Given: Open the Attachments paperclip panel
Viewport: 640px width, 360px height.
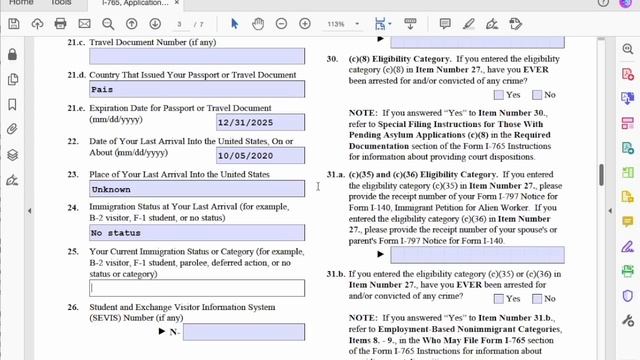Looking at the screenshot, I should click(x=13, y=129).
